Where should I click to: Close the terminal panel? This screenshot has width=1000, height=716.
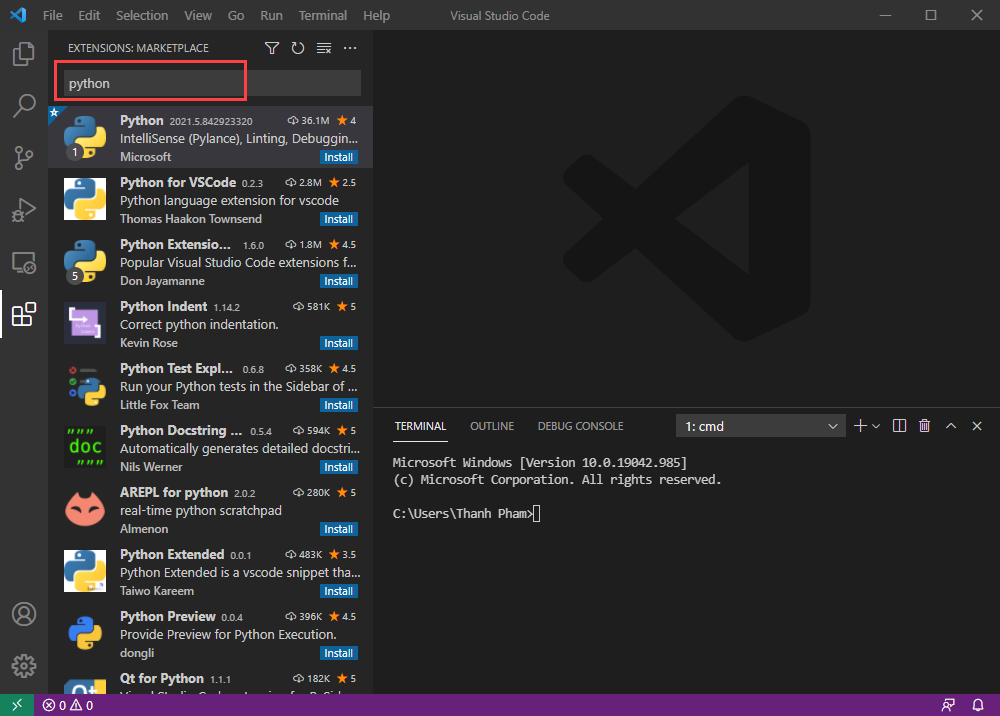tap(977, 426)
